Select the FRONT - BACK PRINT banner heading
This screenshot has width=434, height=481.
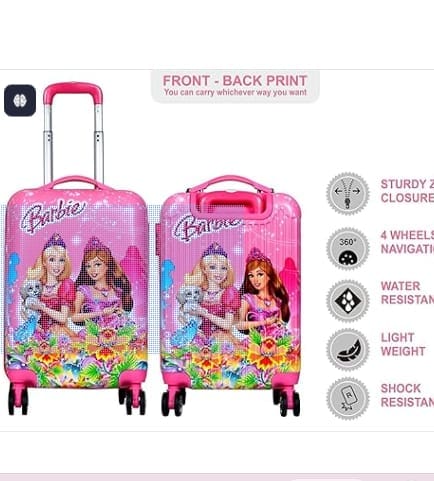235,81
